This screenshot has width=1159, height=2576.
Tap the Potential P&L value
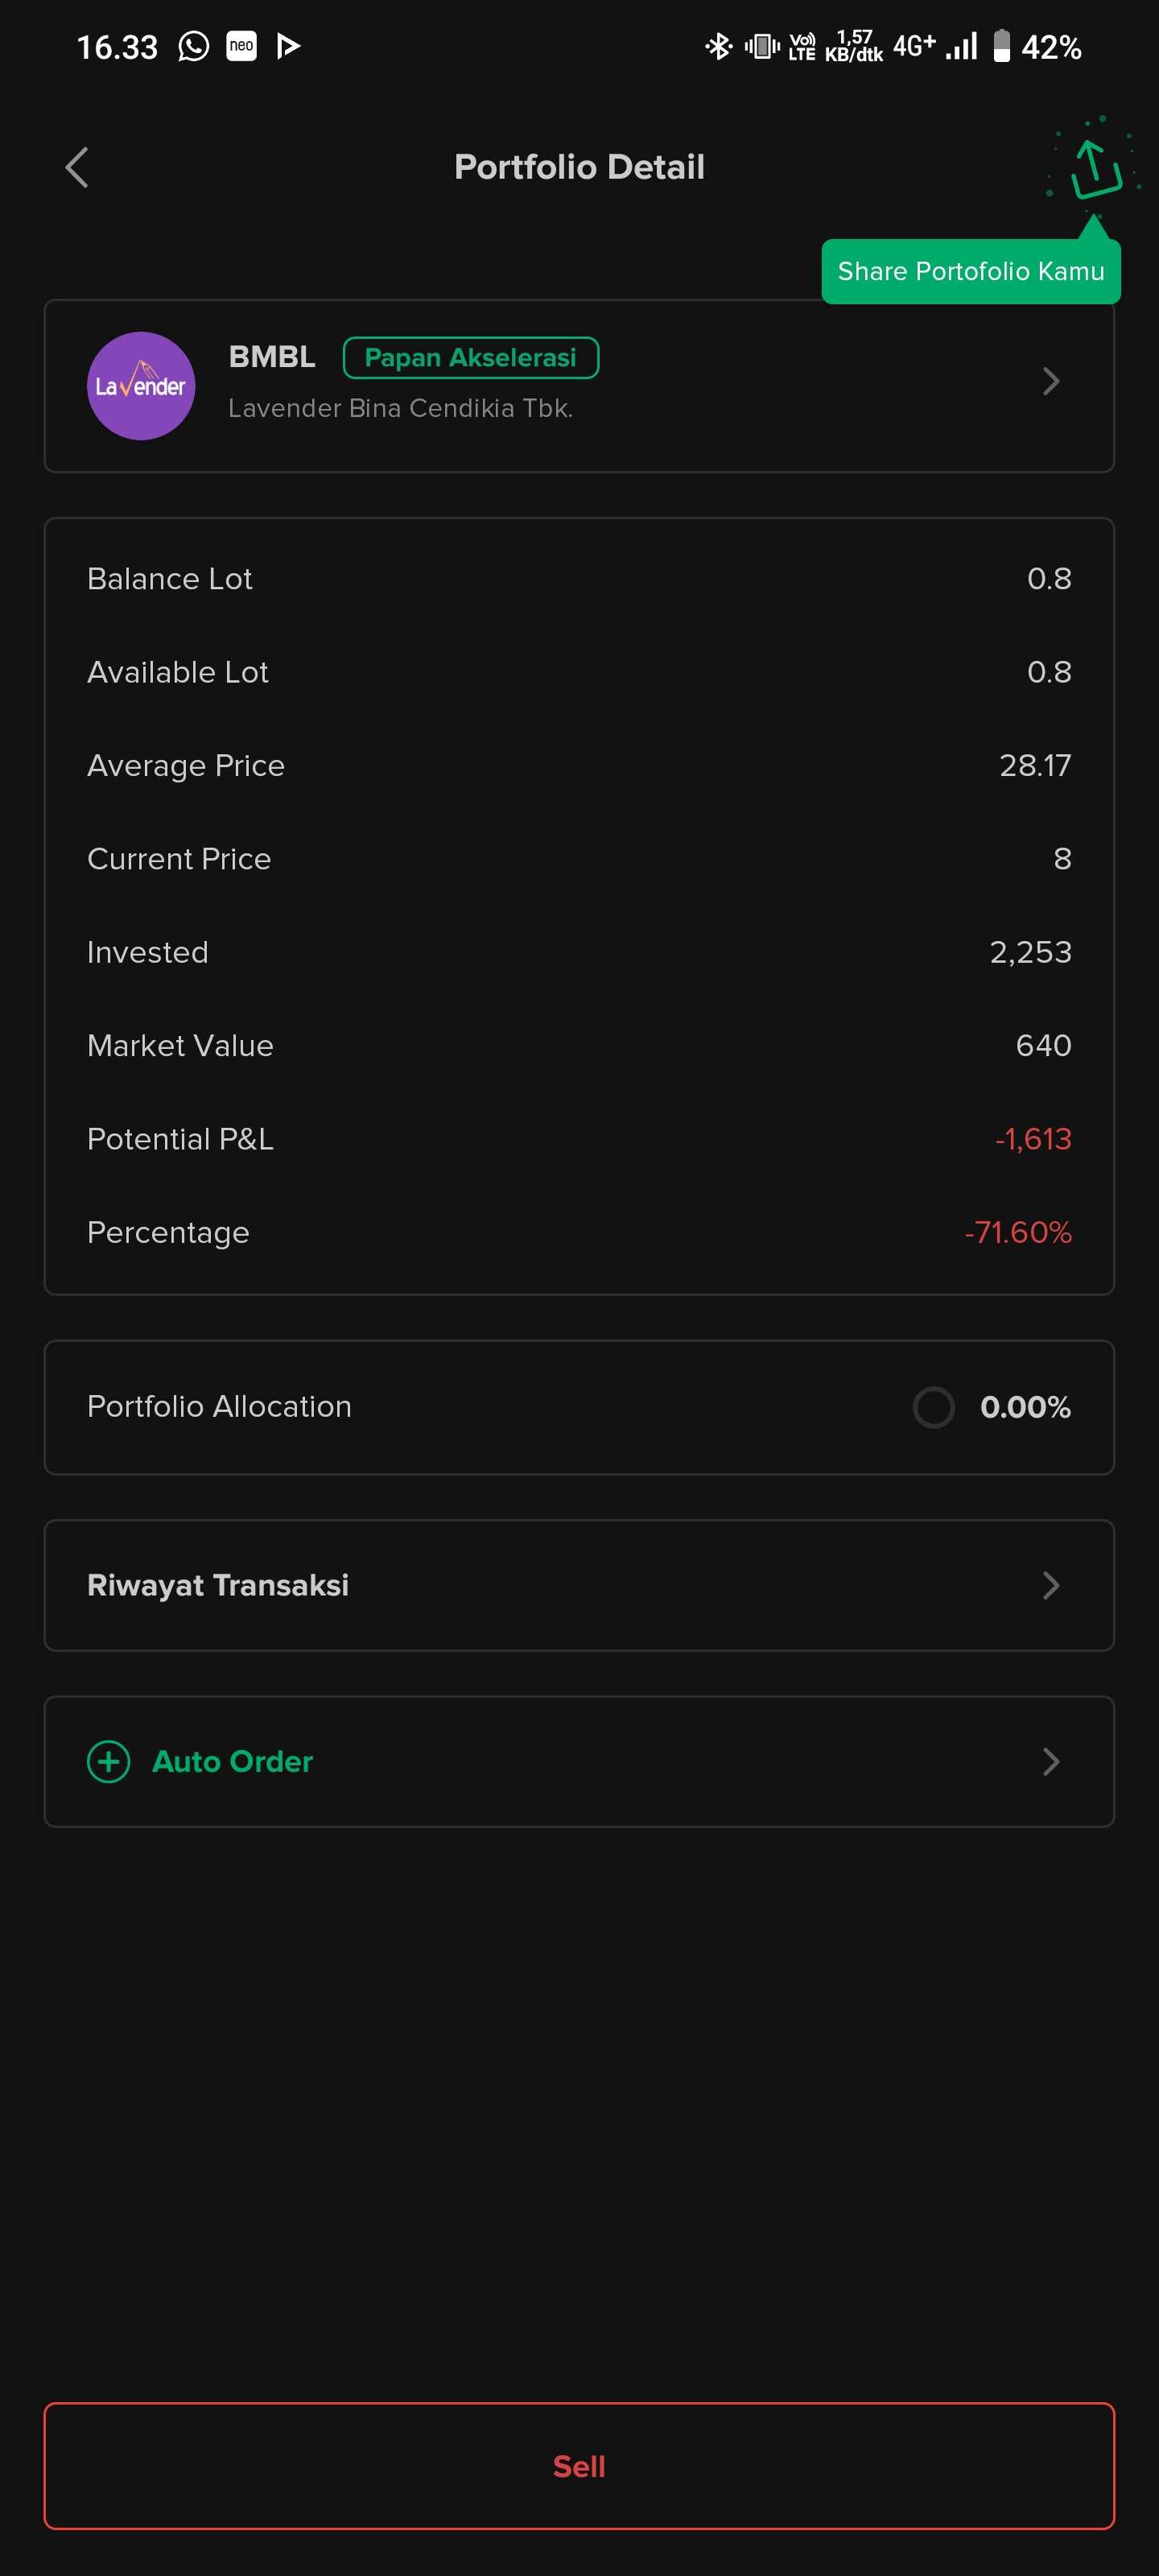click(1033, 1139)
